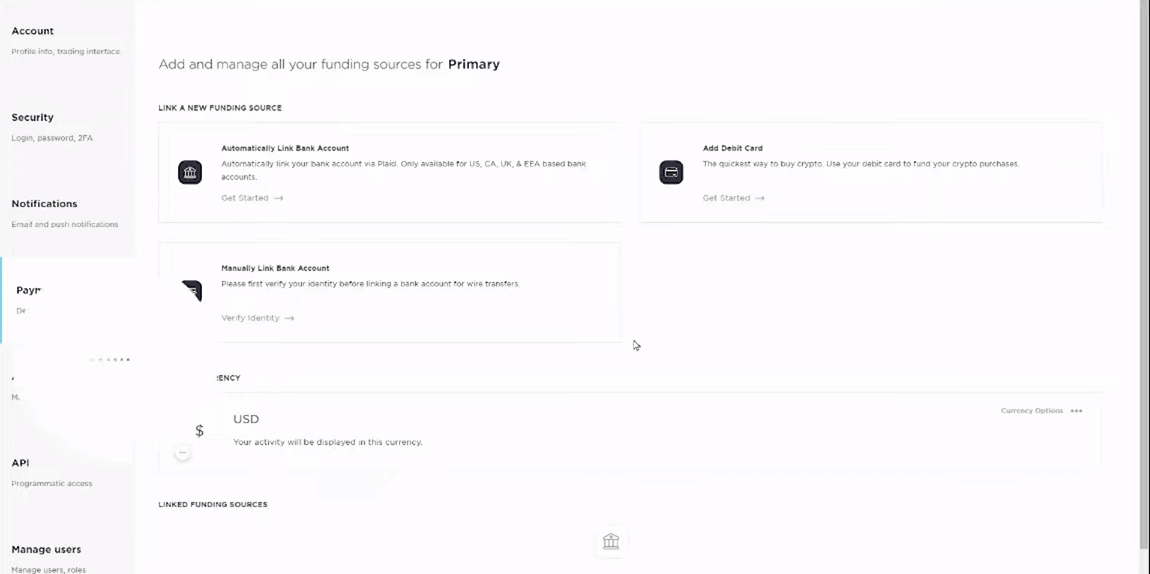
Task: Click the Verify Identity link
Action: coord(257,318)
